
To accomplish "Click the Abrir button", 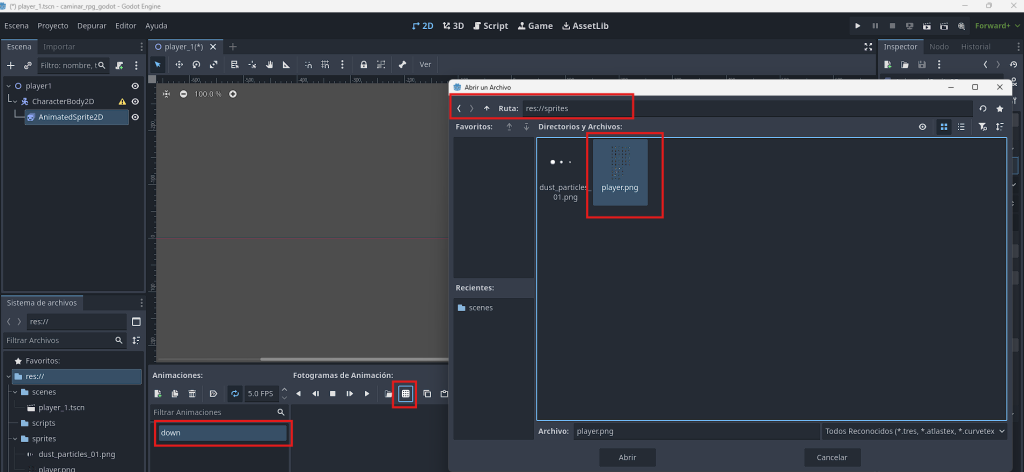I will tap(627, 457).
